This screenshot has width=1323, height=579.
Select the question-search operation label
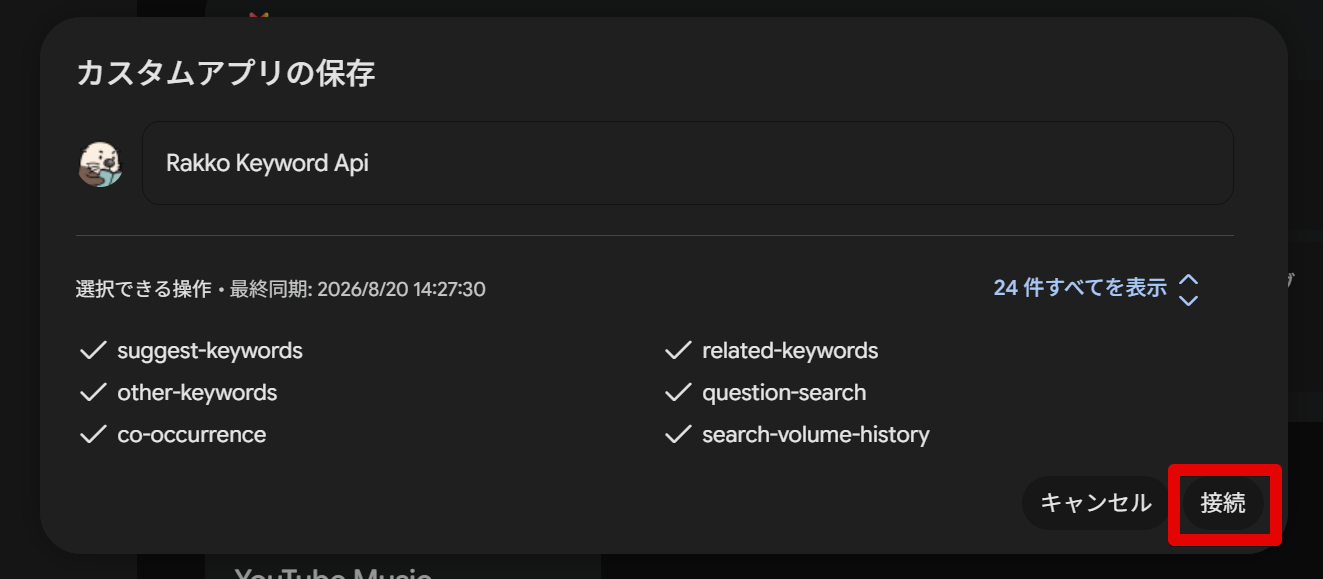pos(784,393)
